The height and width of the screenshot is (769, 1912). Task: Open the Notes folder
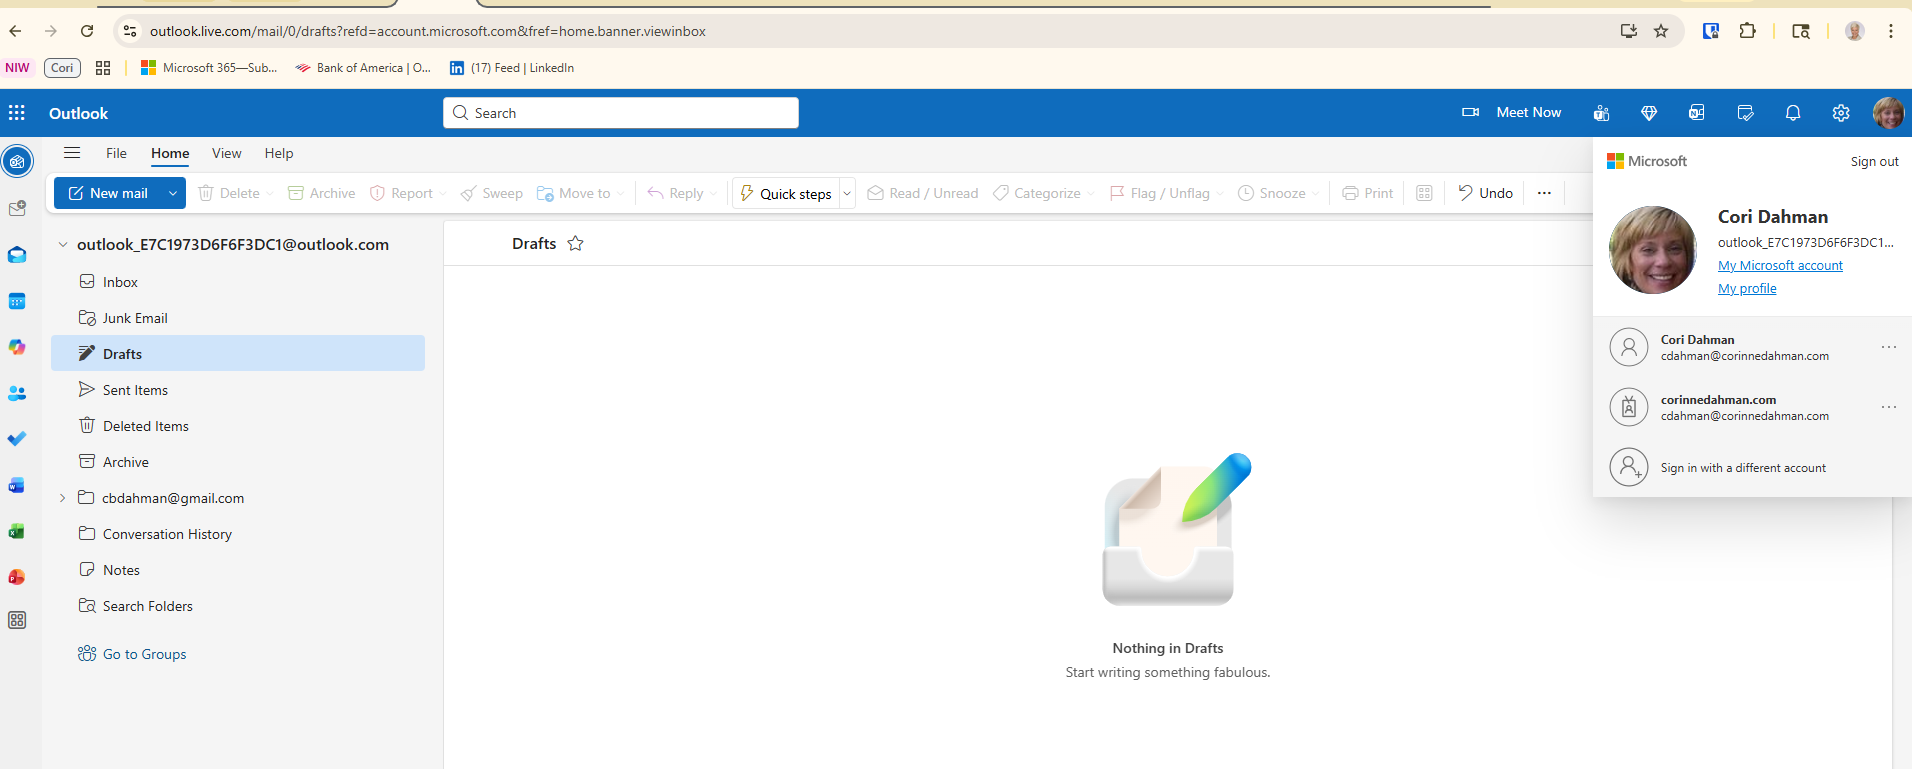pyautogui.click(x=238, y=570)
